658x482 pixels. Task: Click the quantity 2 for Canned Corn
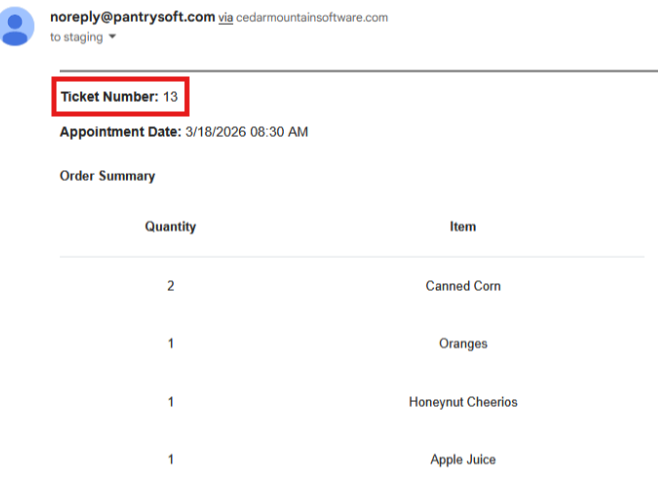point(170,286)
